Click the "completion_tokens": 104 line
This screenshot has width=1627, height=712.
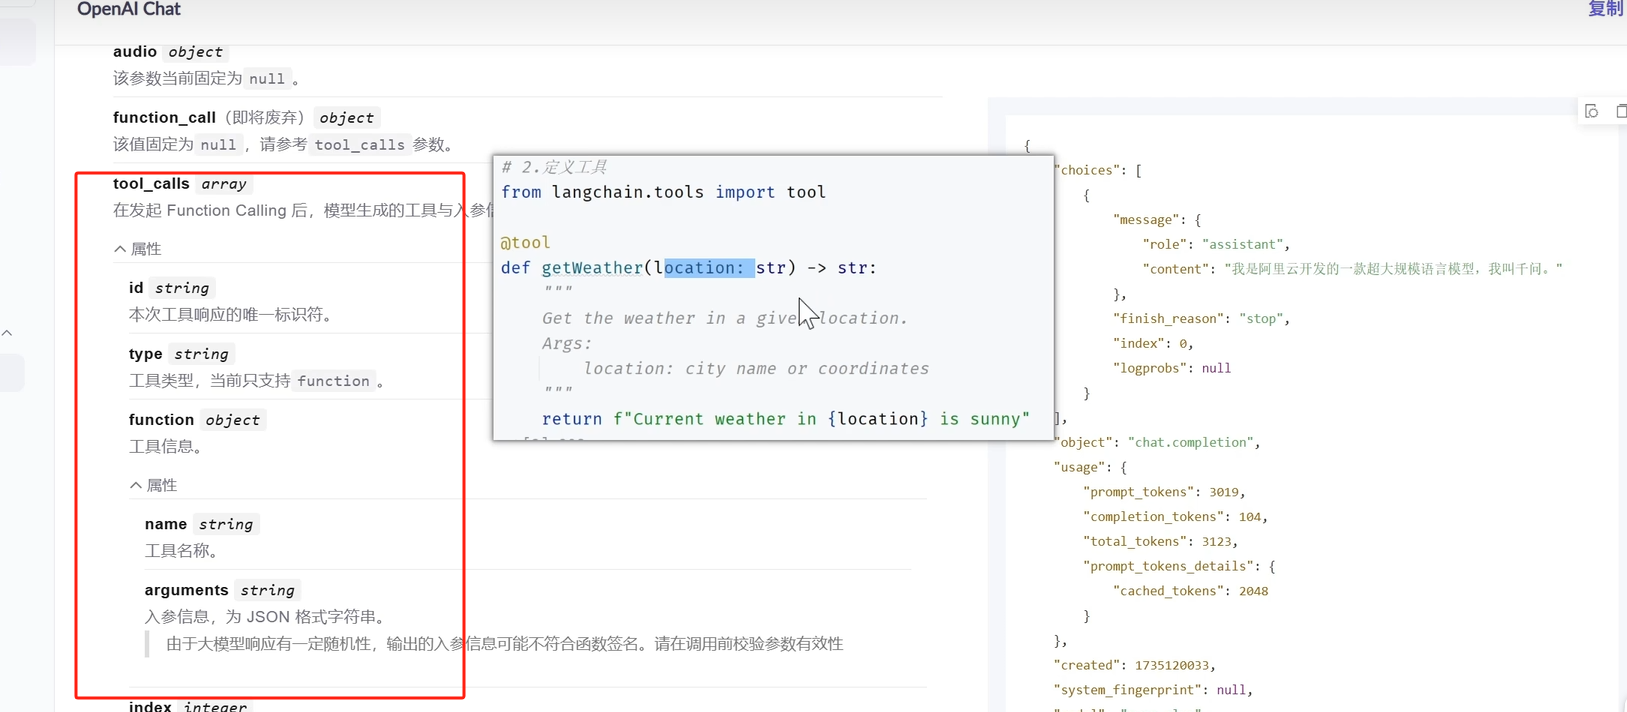point(1175,517)
